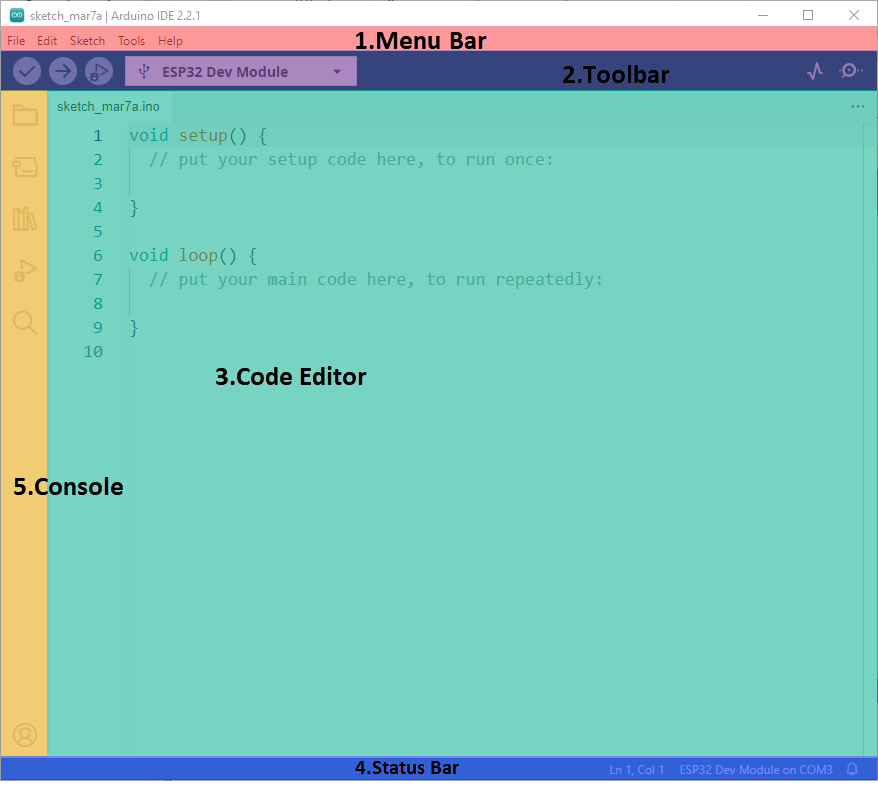Open Boards Manager in the sidebar

25,166
